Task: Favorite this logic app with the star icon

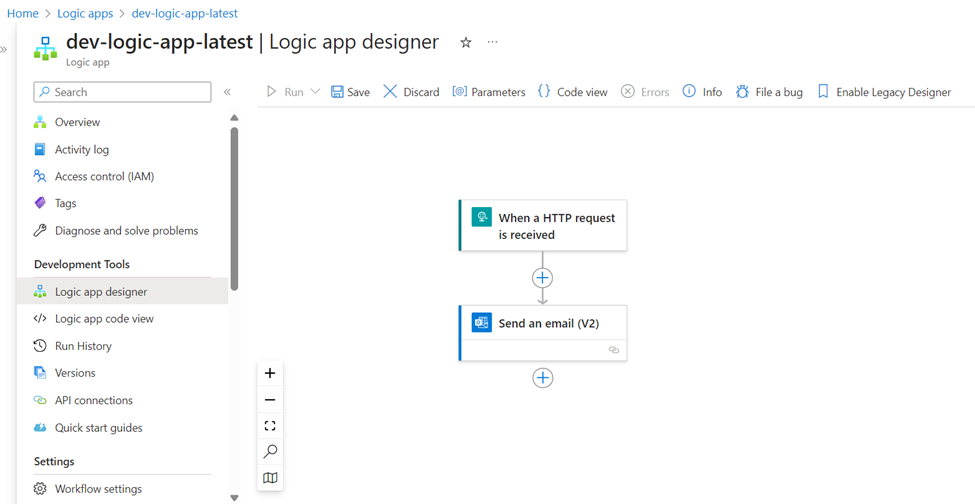Action: 466,42
